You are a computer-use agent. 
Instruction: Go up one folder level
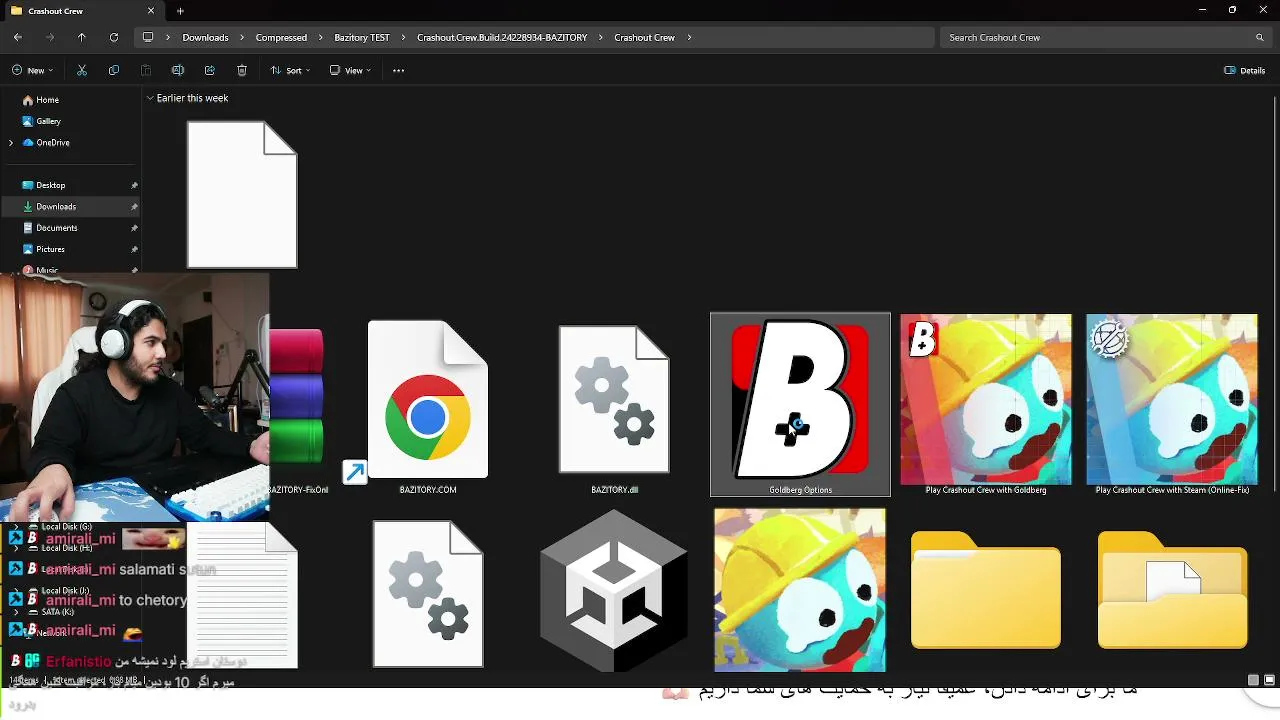pyautogui.click(x=82, y=37)
